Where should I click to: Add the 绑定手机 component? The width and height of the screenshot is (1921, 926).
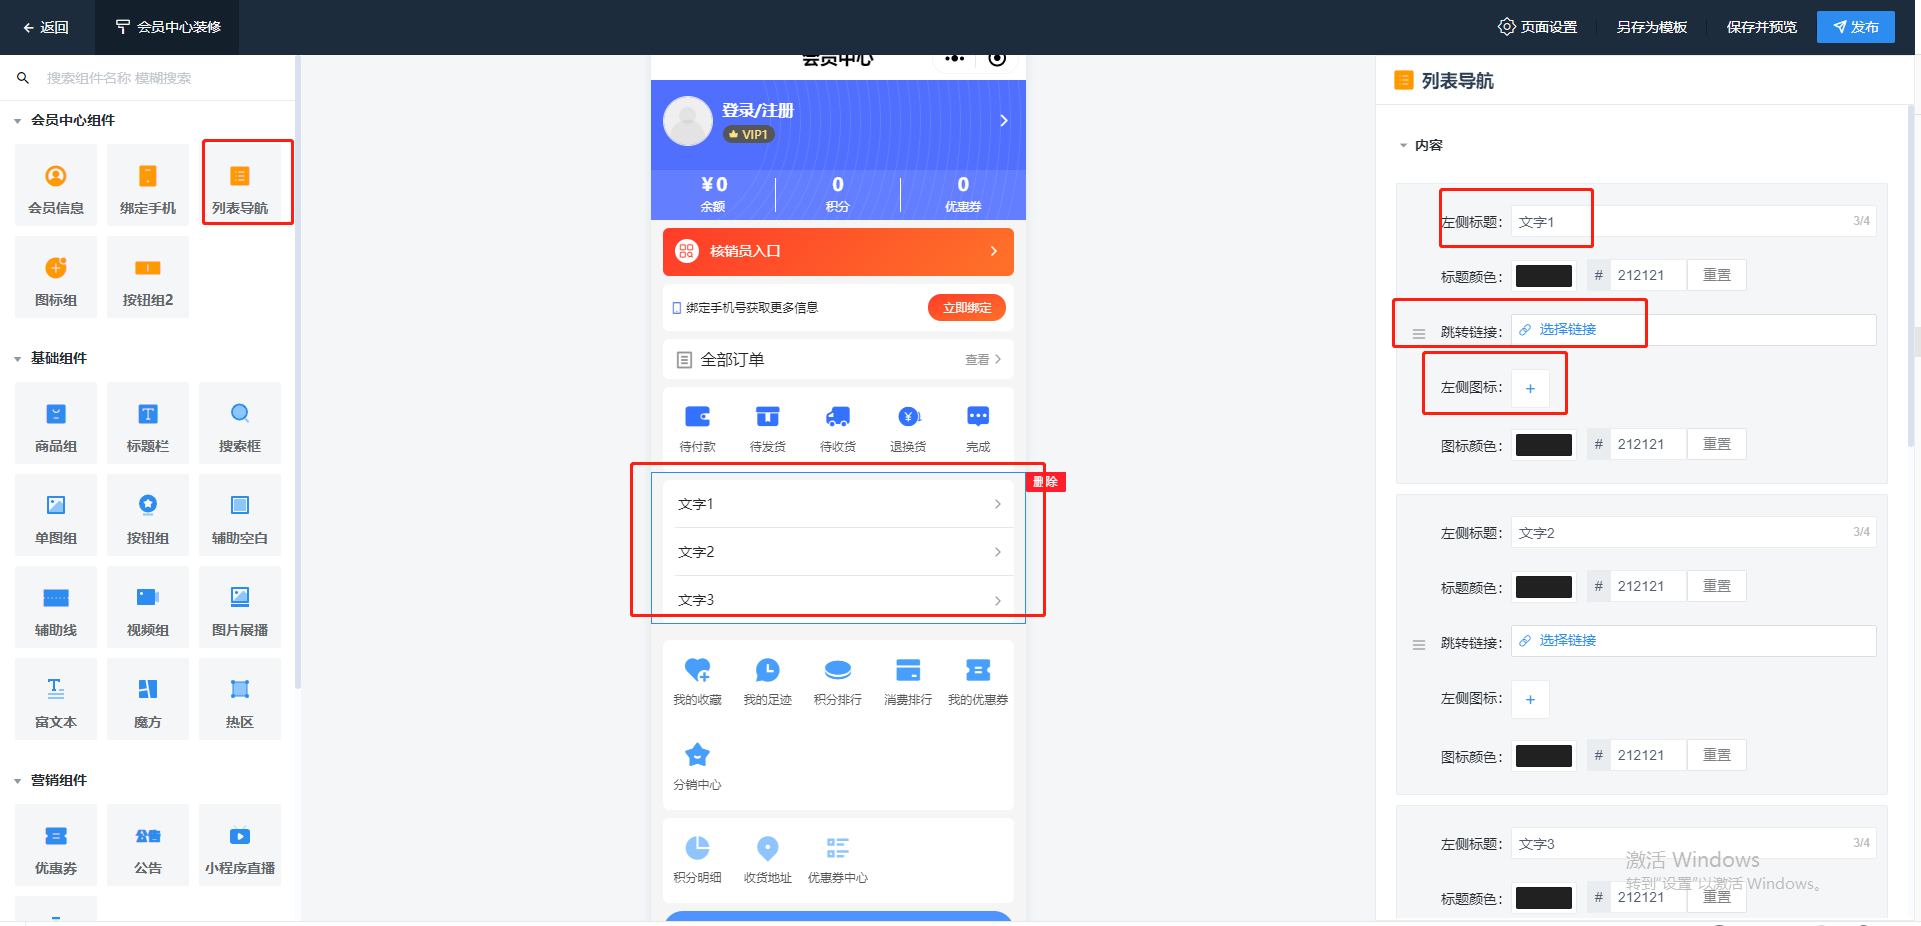[148, 185]
